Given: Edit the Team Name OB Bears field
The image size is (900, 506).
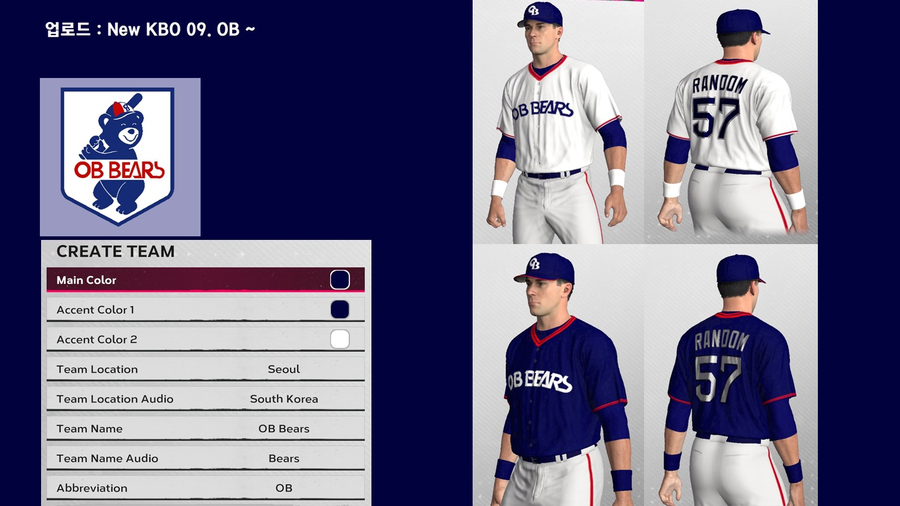Looking at the screenshot, I should point(205,429).
